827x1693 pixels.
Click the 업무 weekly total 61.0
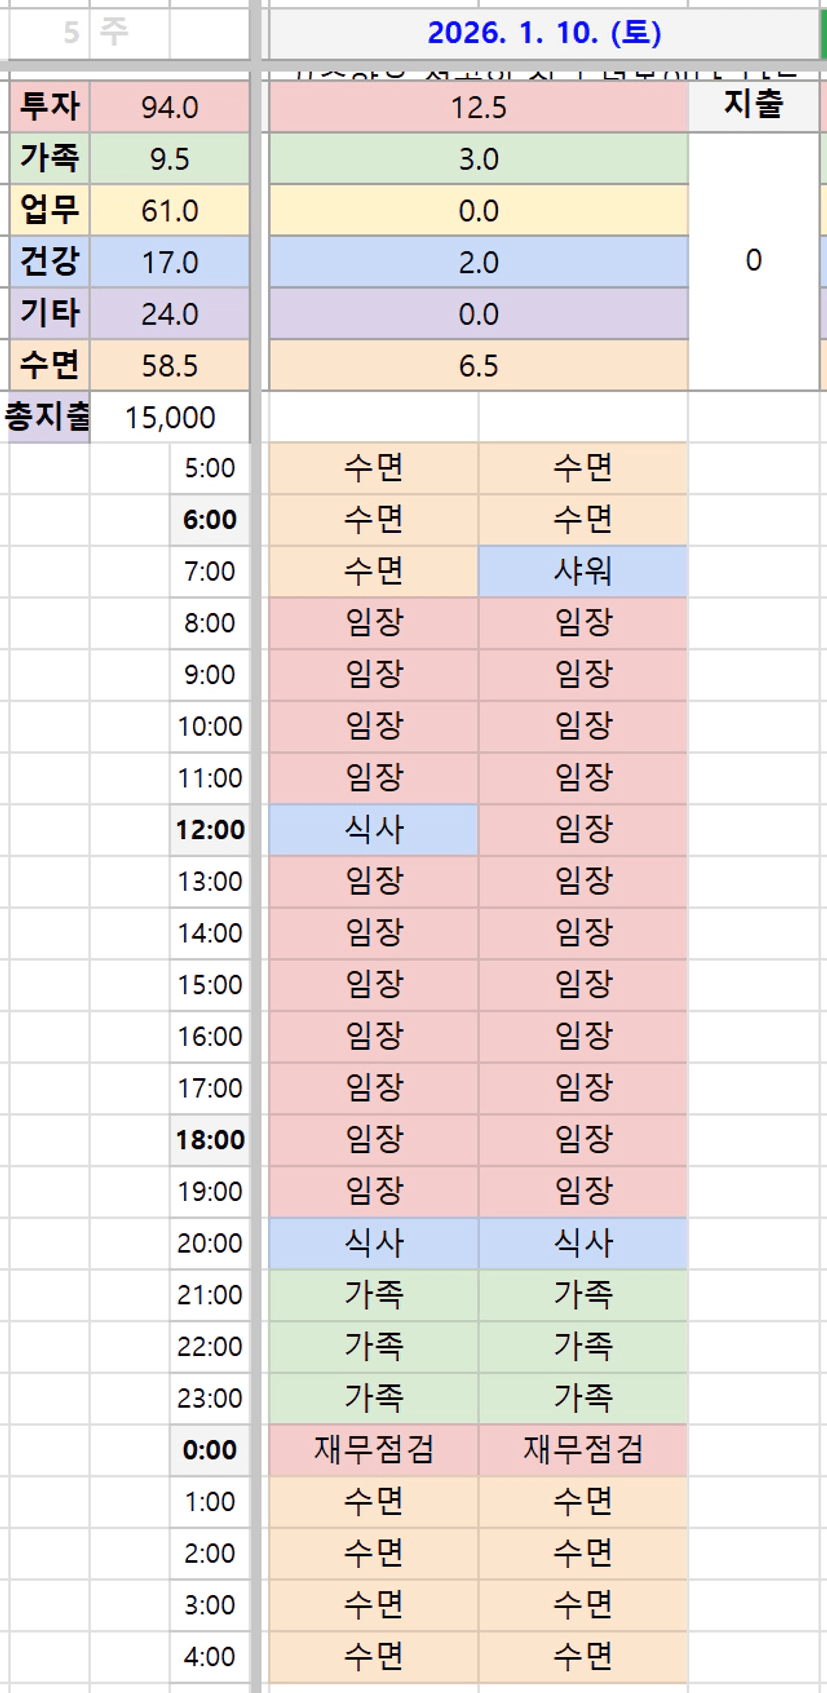point(169,211)
